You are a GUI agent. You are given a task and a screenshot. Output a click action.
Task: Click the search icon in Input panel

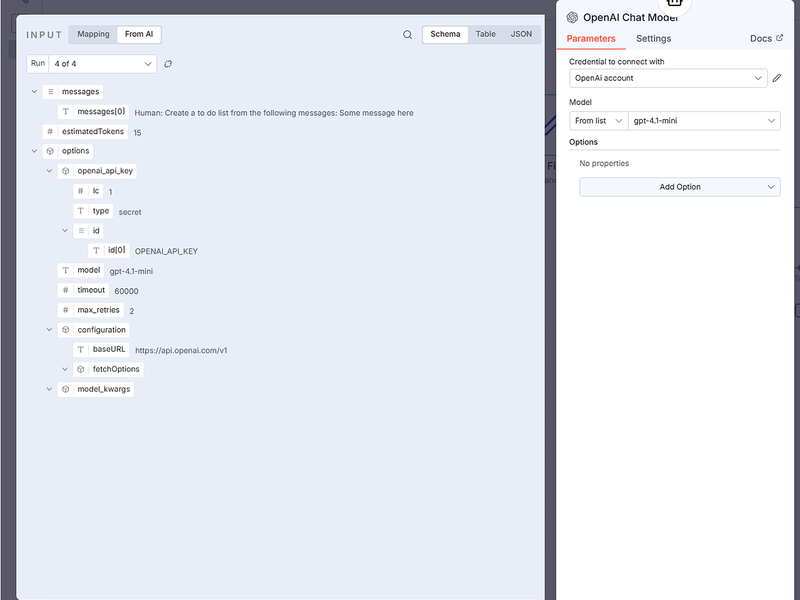[x=407, y=35]
